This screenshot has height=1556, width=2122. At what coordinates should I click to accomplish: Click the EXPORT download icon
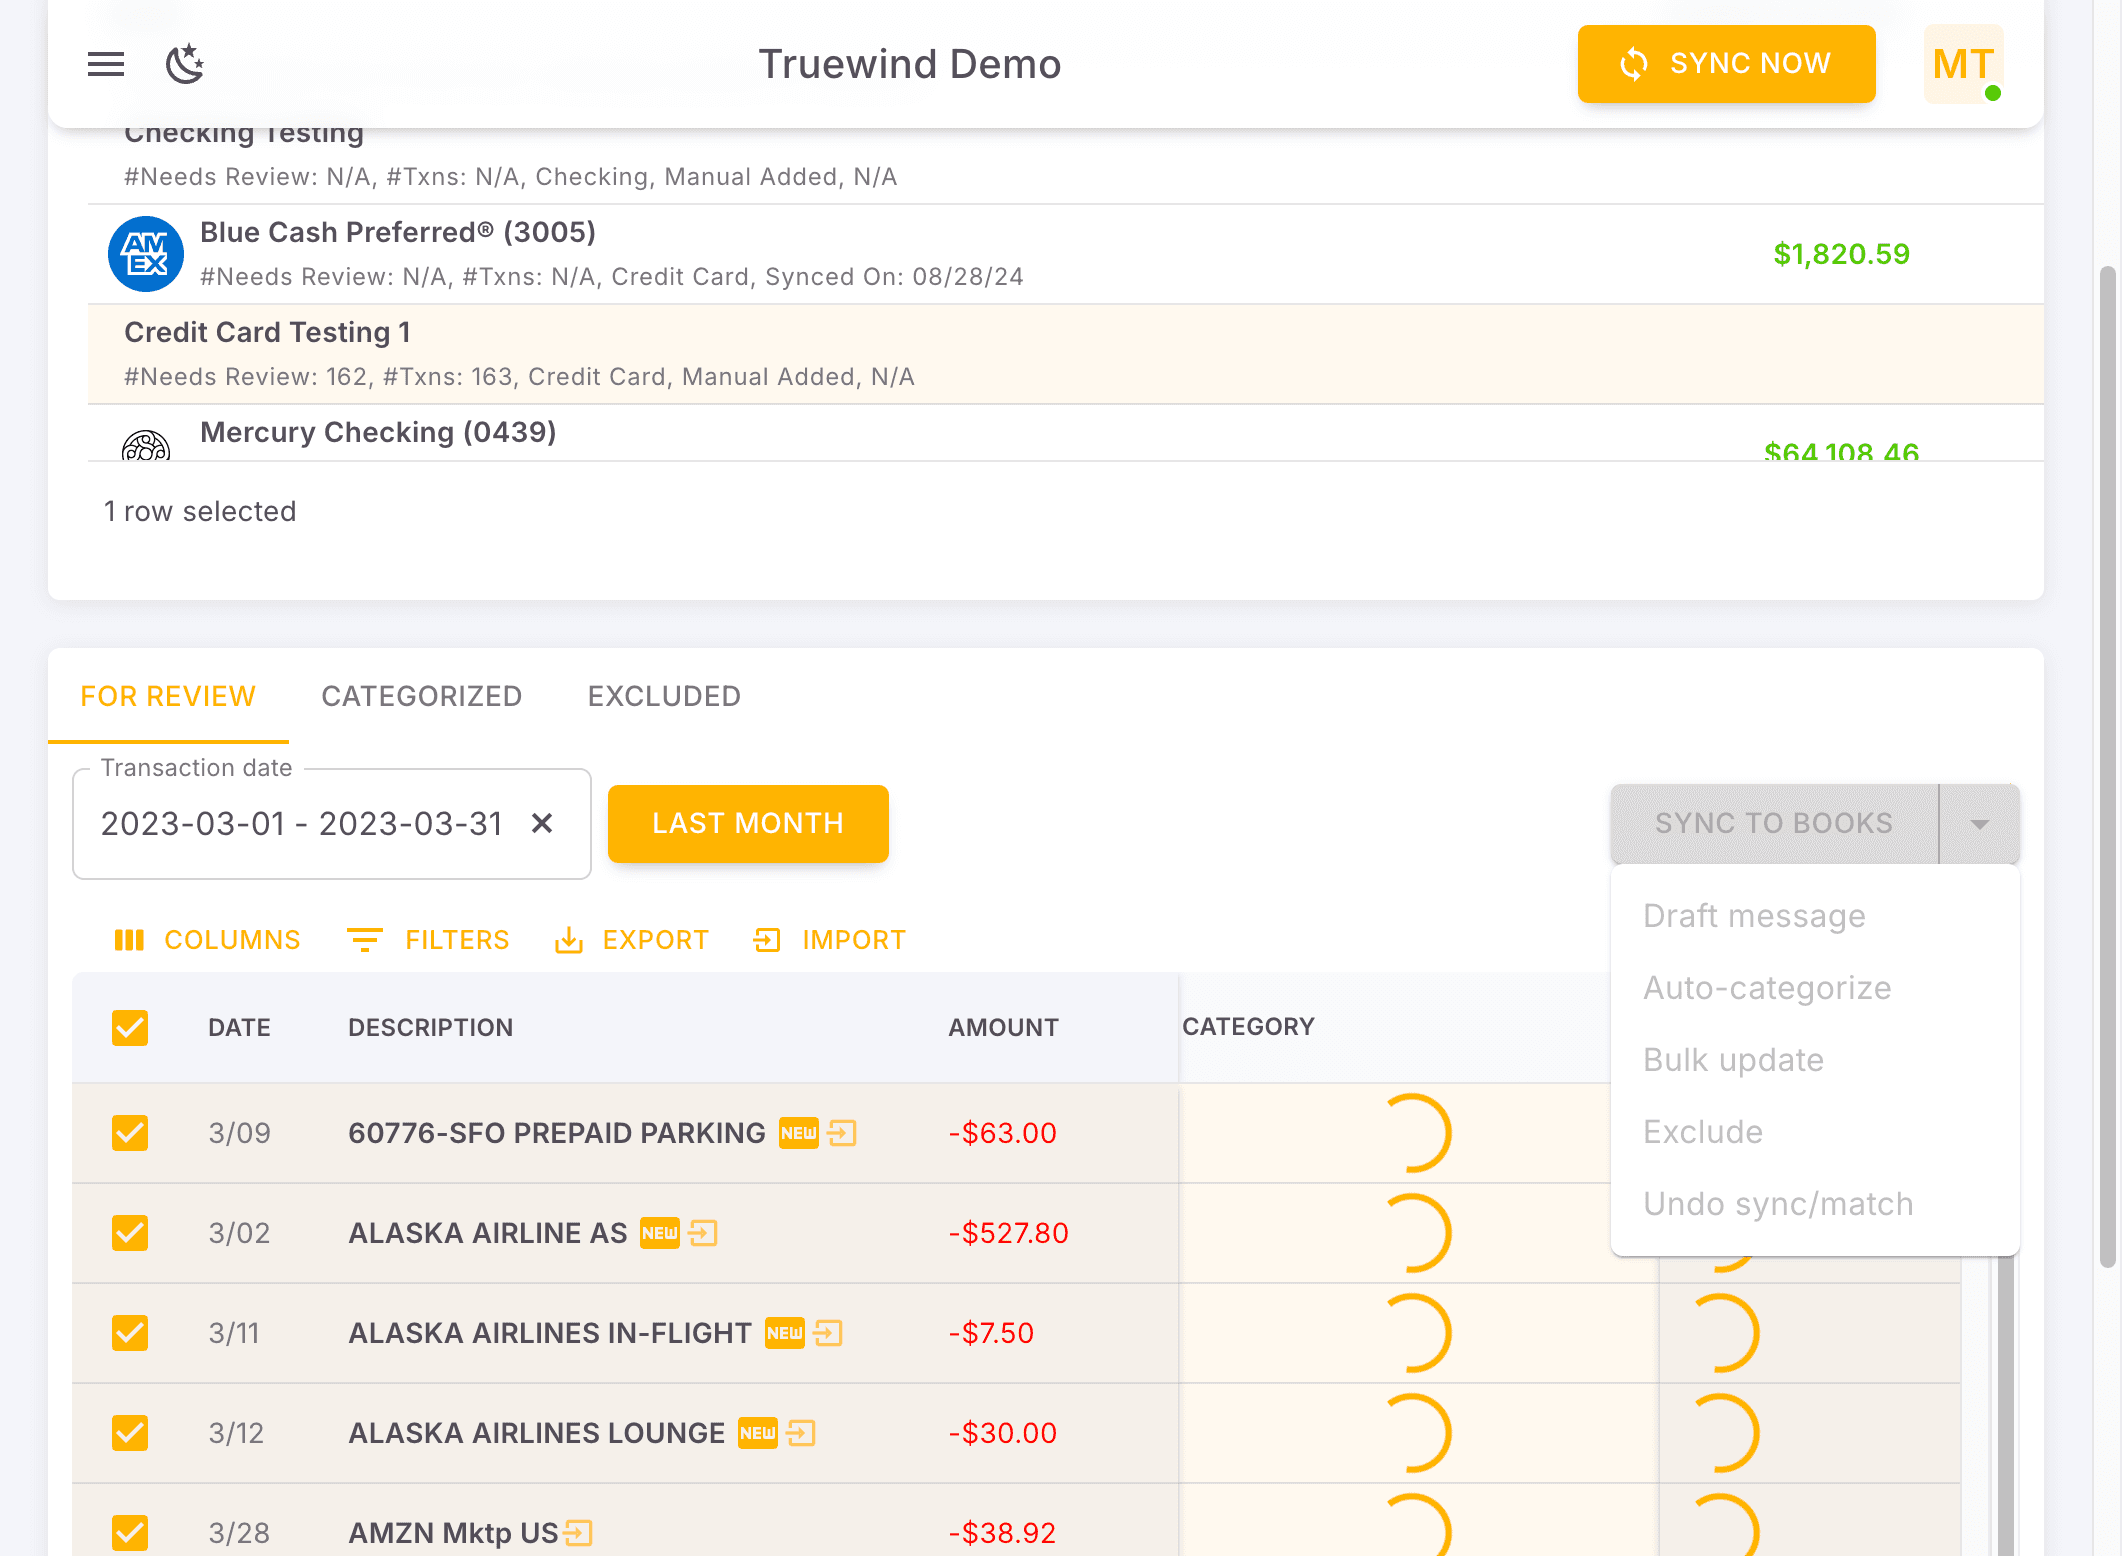pos(569,940)
